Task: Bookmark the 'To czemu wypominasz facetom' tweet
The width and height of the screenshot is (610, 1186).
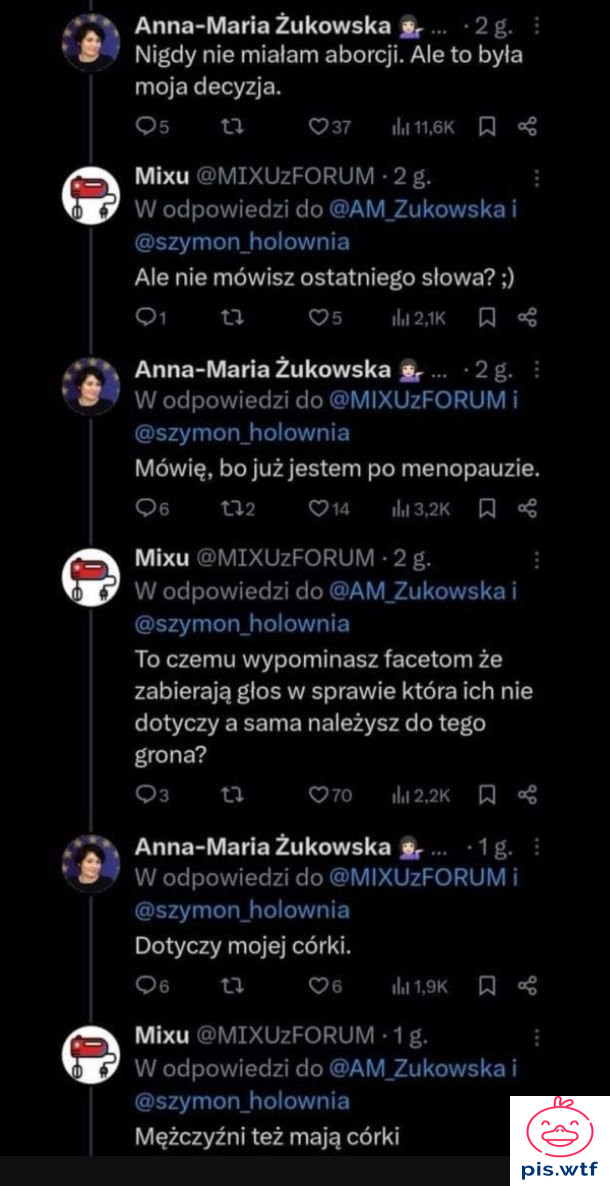Action: point(487,795)
